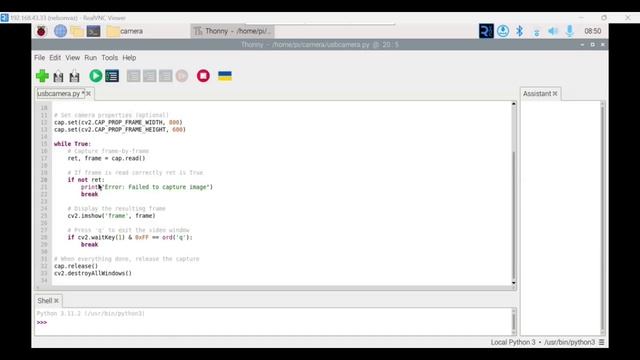This screenshot has height=360, width=640.
Task: Switch to the Thonny taskbar window button
Action: click(x=232, y=31)
